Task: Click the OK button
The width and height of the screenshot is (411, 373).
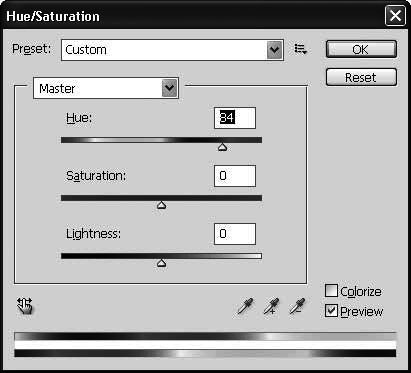Action: (361, 49)
